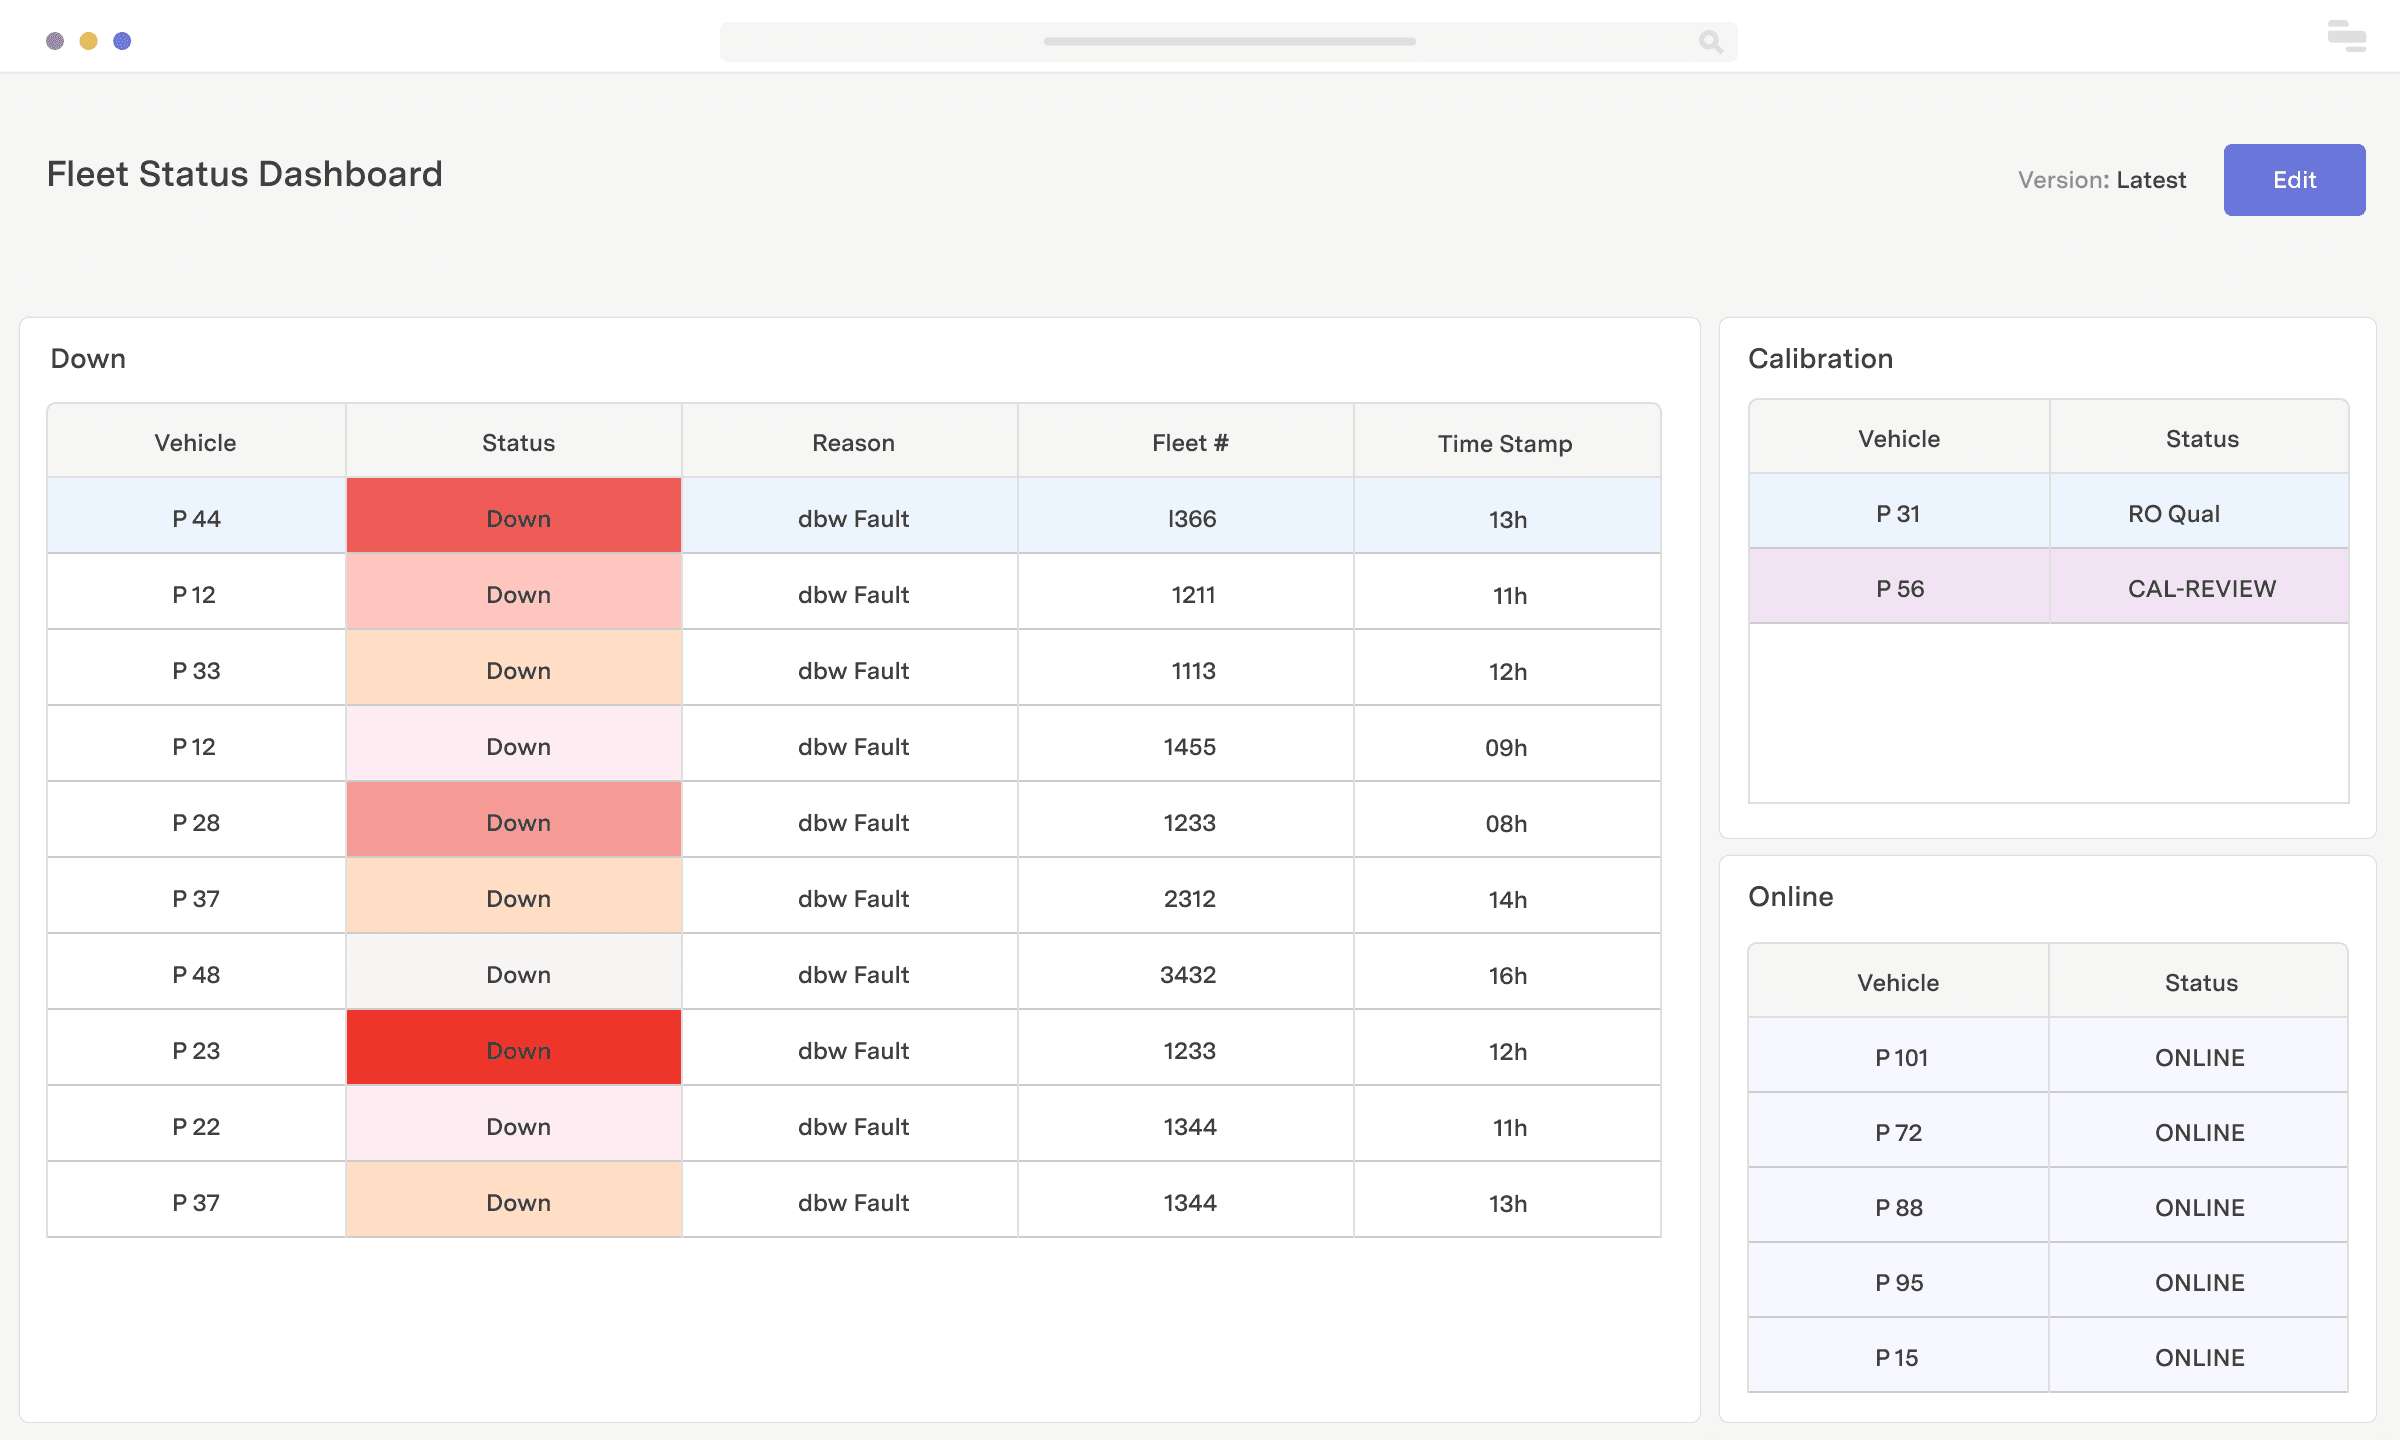This screenshot has height=1440, width=2400.
Task: Select row P 28 in the Down table
Action: pyautogui.click(x=196, y=822)
